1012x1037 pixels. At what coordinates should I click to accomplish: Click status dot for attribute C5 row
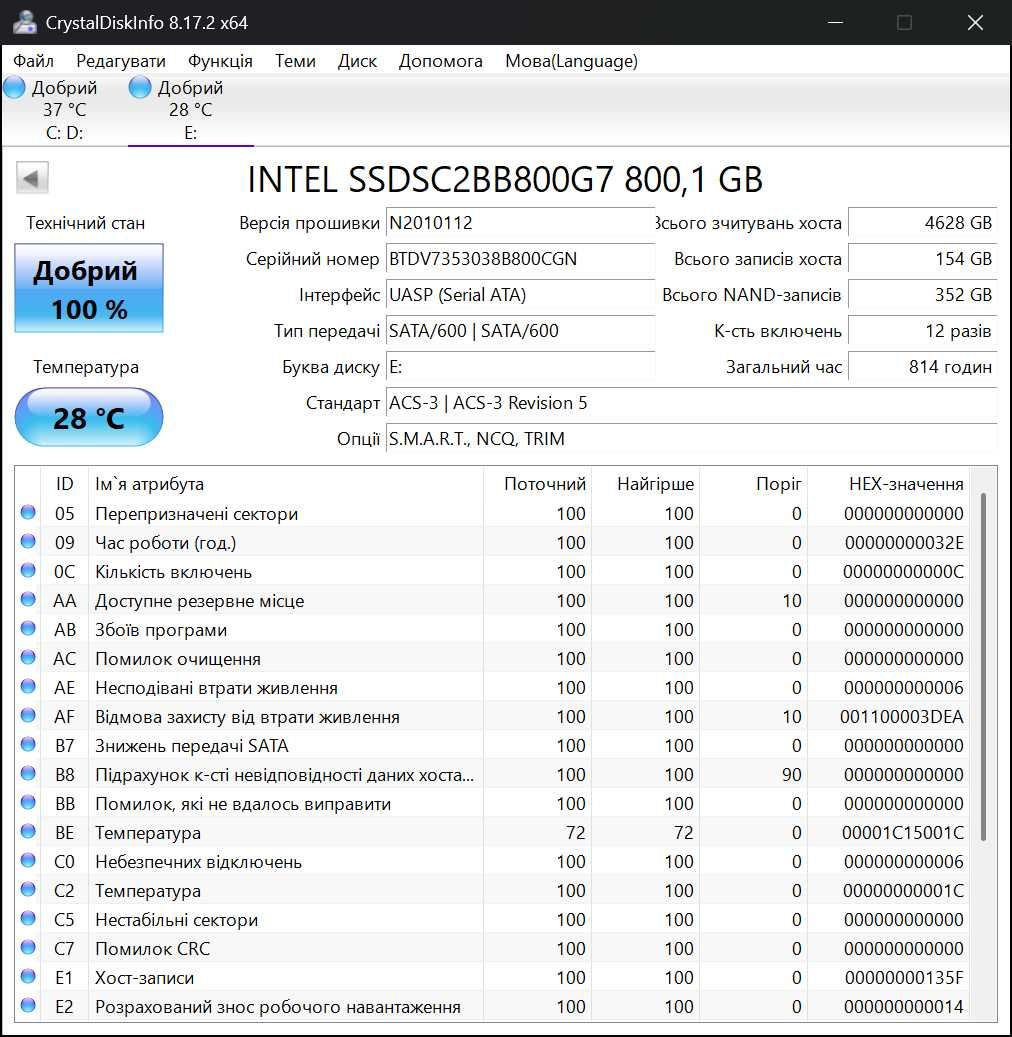point(28,919)
